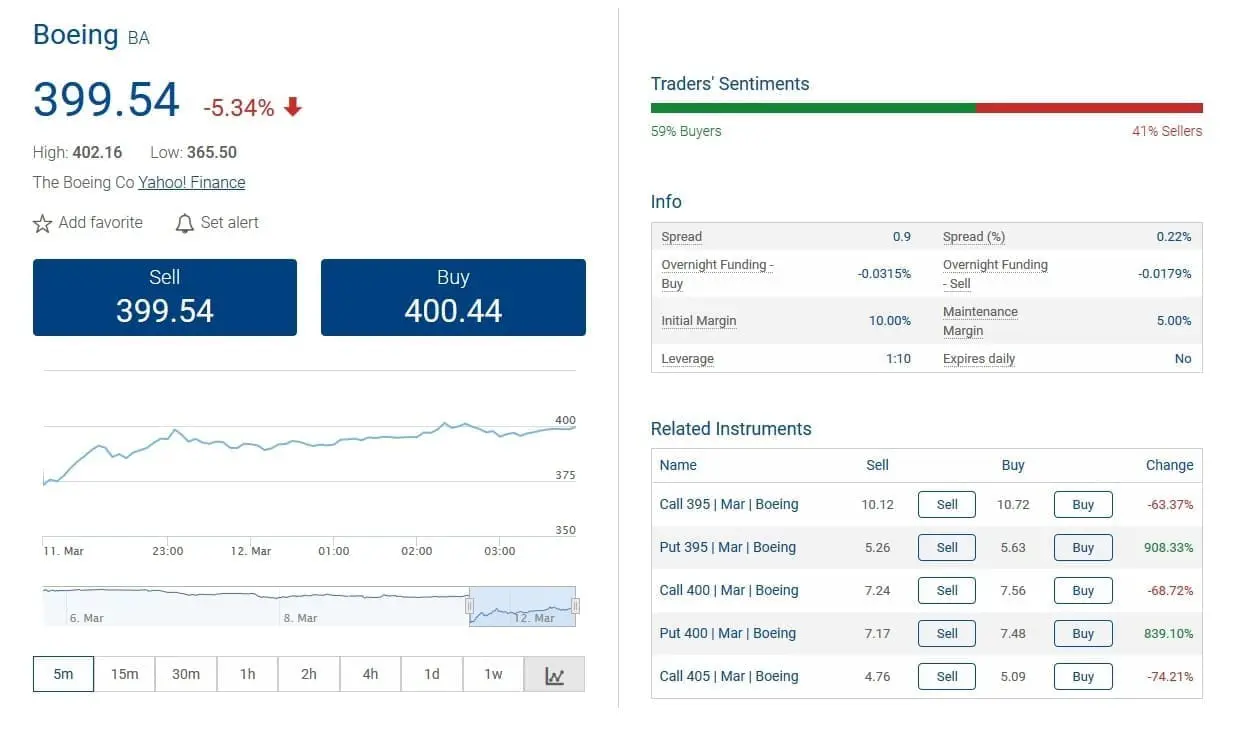
Task: Buy the Put 400 Mar Boeing option
Action: pos(1082,633)
